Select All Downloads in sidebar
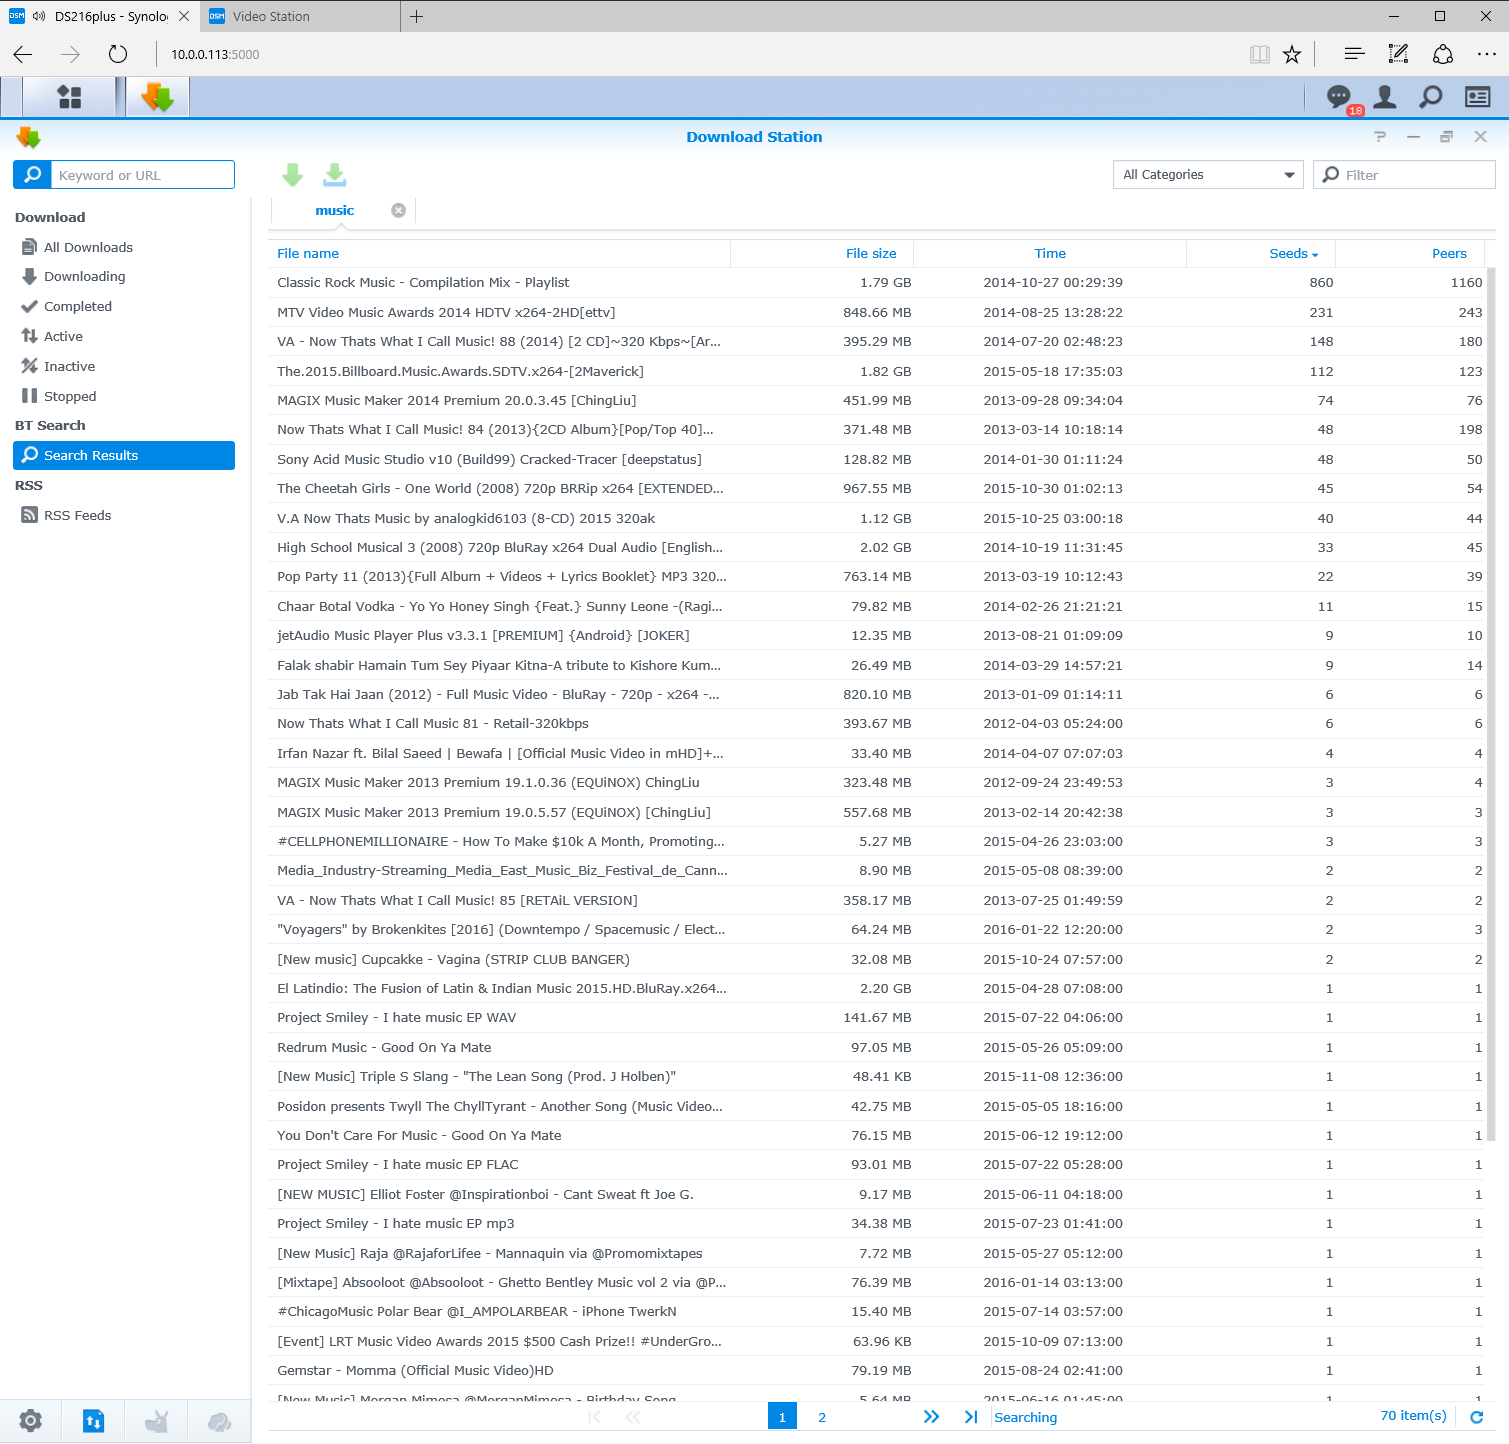This screenshot has width=1509, height=1444. click(x=124, y=247)
